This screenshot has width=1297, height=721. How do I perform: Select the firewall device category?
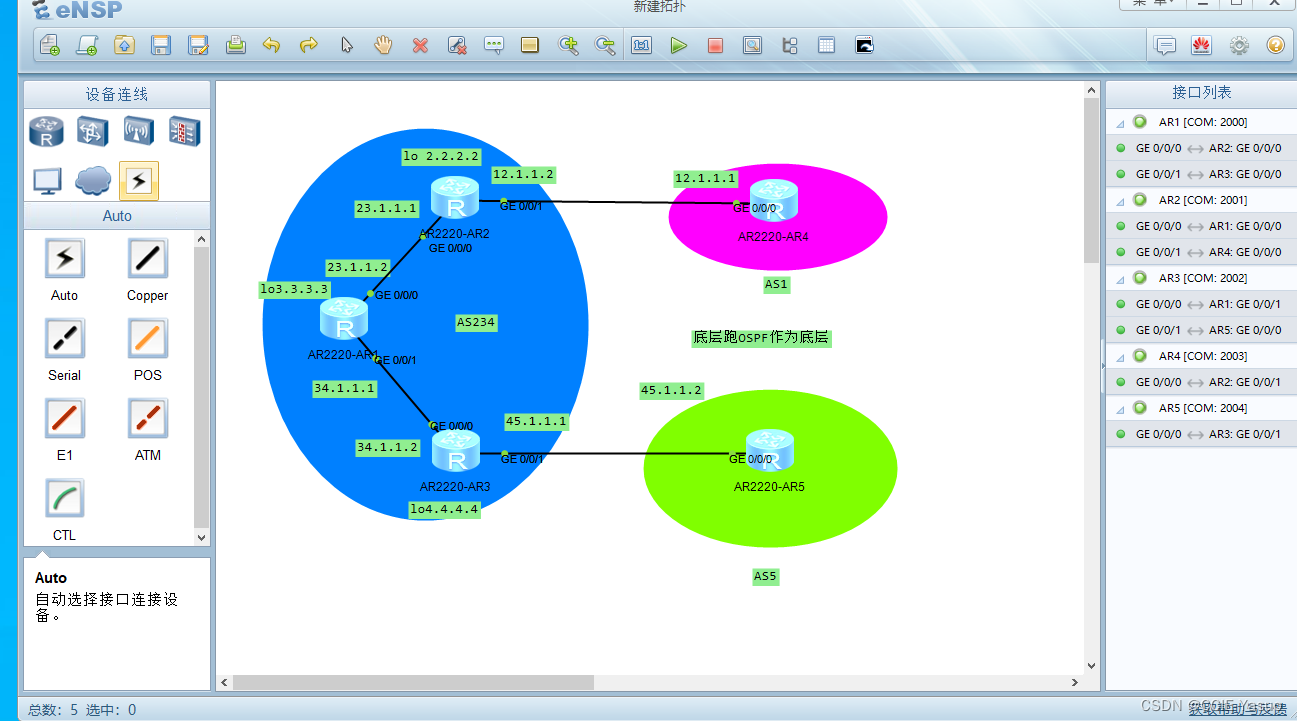coord(184,131)
